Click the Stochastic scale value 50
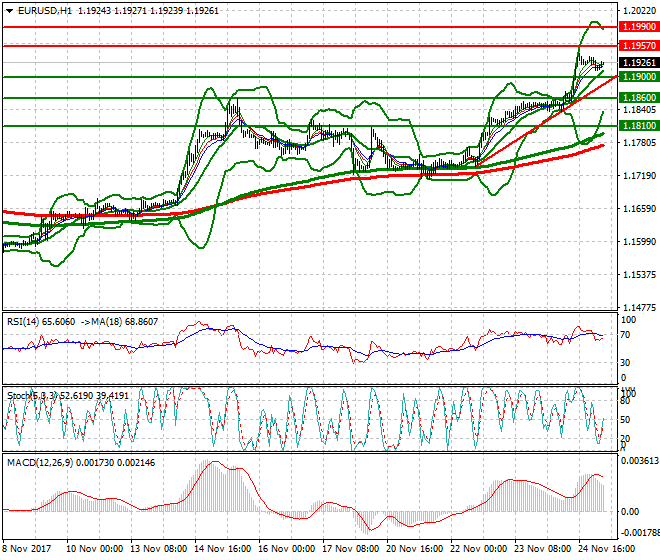The height and width of the screenshot is (560, 660). [626, 420]
